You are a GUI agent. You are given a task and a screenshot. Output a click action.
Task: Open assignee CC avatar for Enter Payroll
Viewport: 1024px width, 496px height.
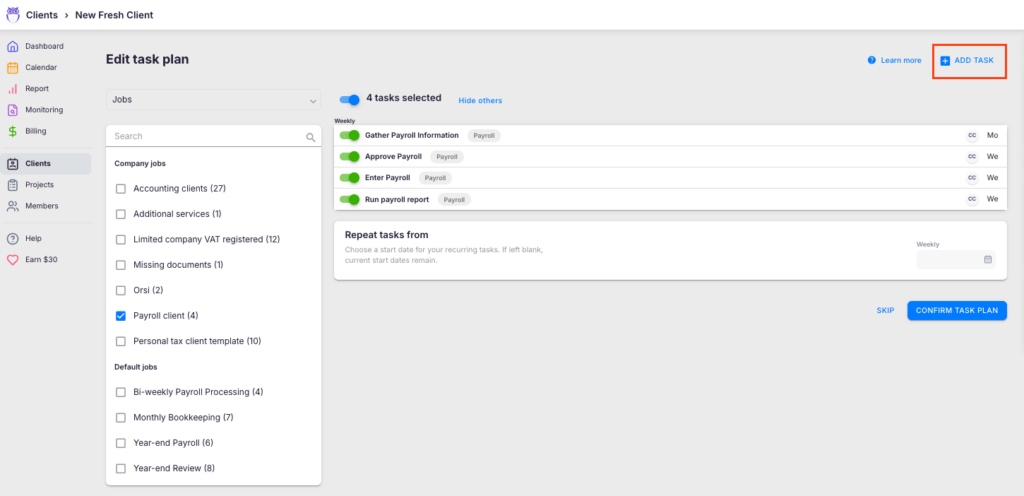[971, 178]
